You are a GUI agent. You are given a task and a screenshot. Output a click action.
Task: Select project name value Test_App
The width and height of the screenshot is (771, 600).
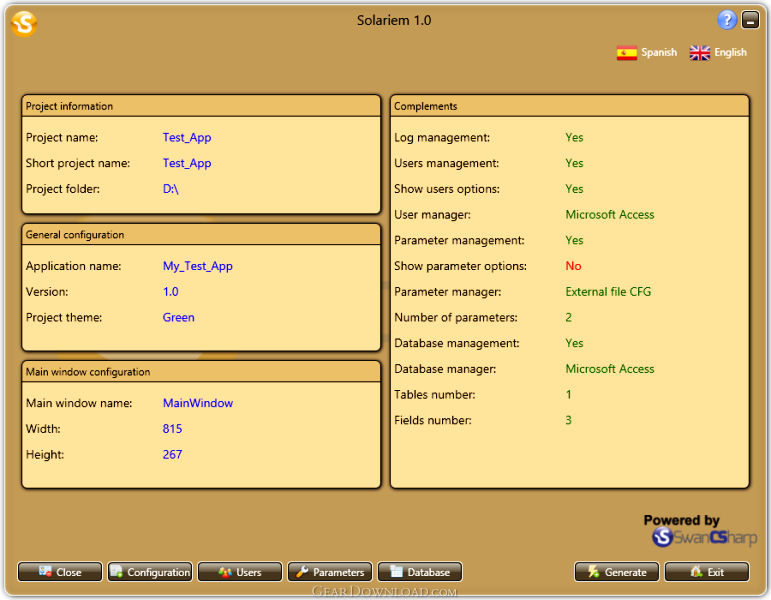[187, 138]
